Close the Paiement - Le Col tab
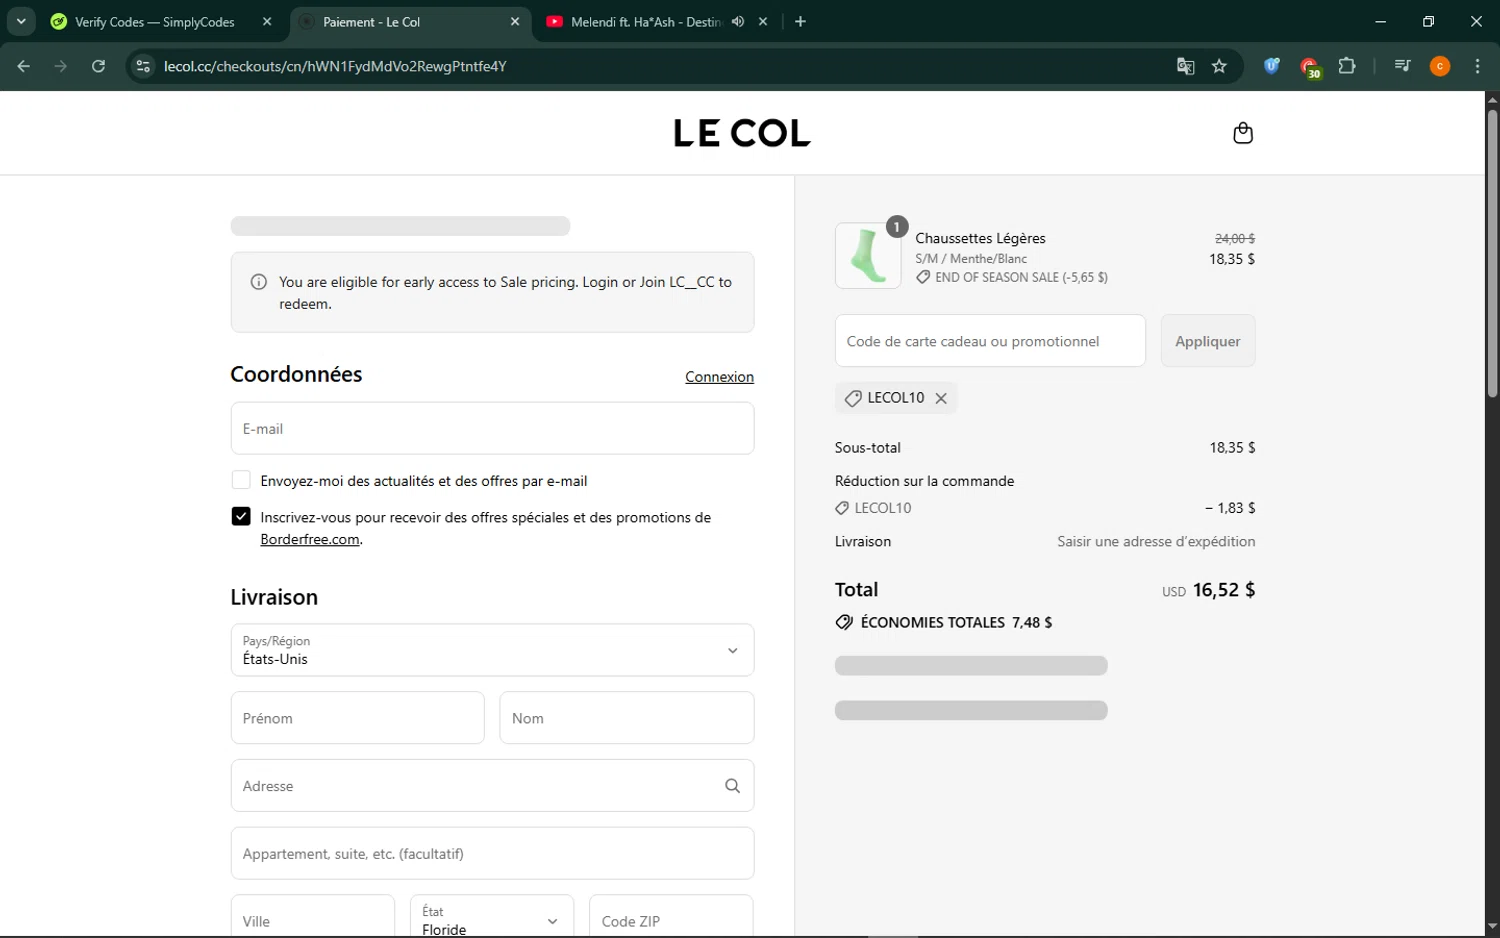The image size is (1500, 938). click(x=515, y=21)
